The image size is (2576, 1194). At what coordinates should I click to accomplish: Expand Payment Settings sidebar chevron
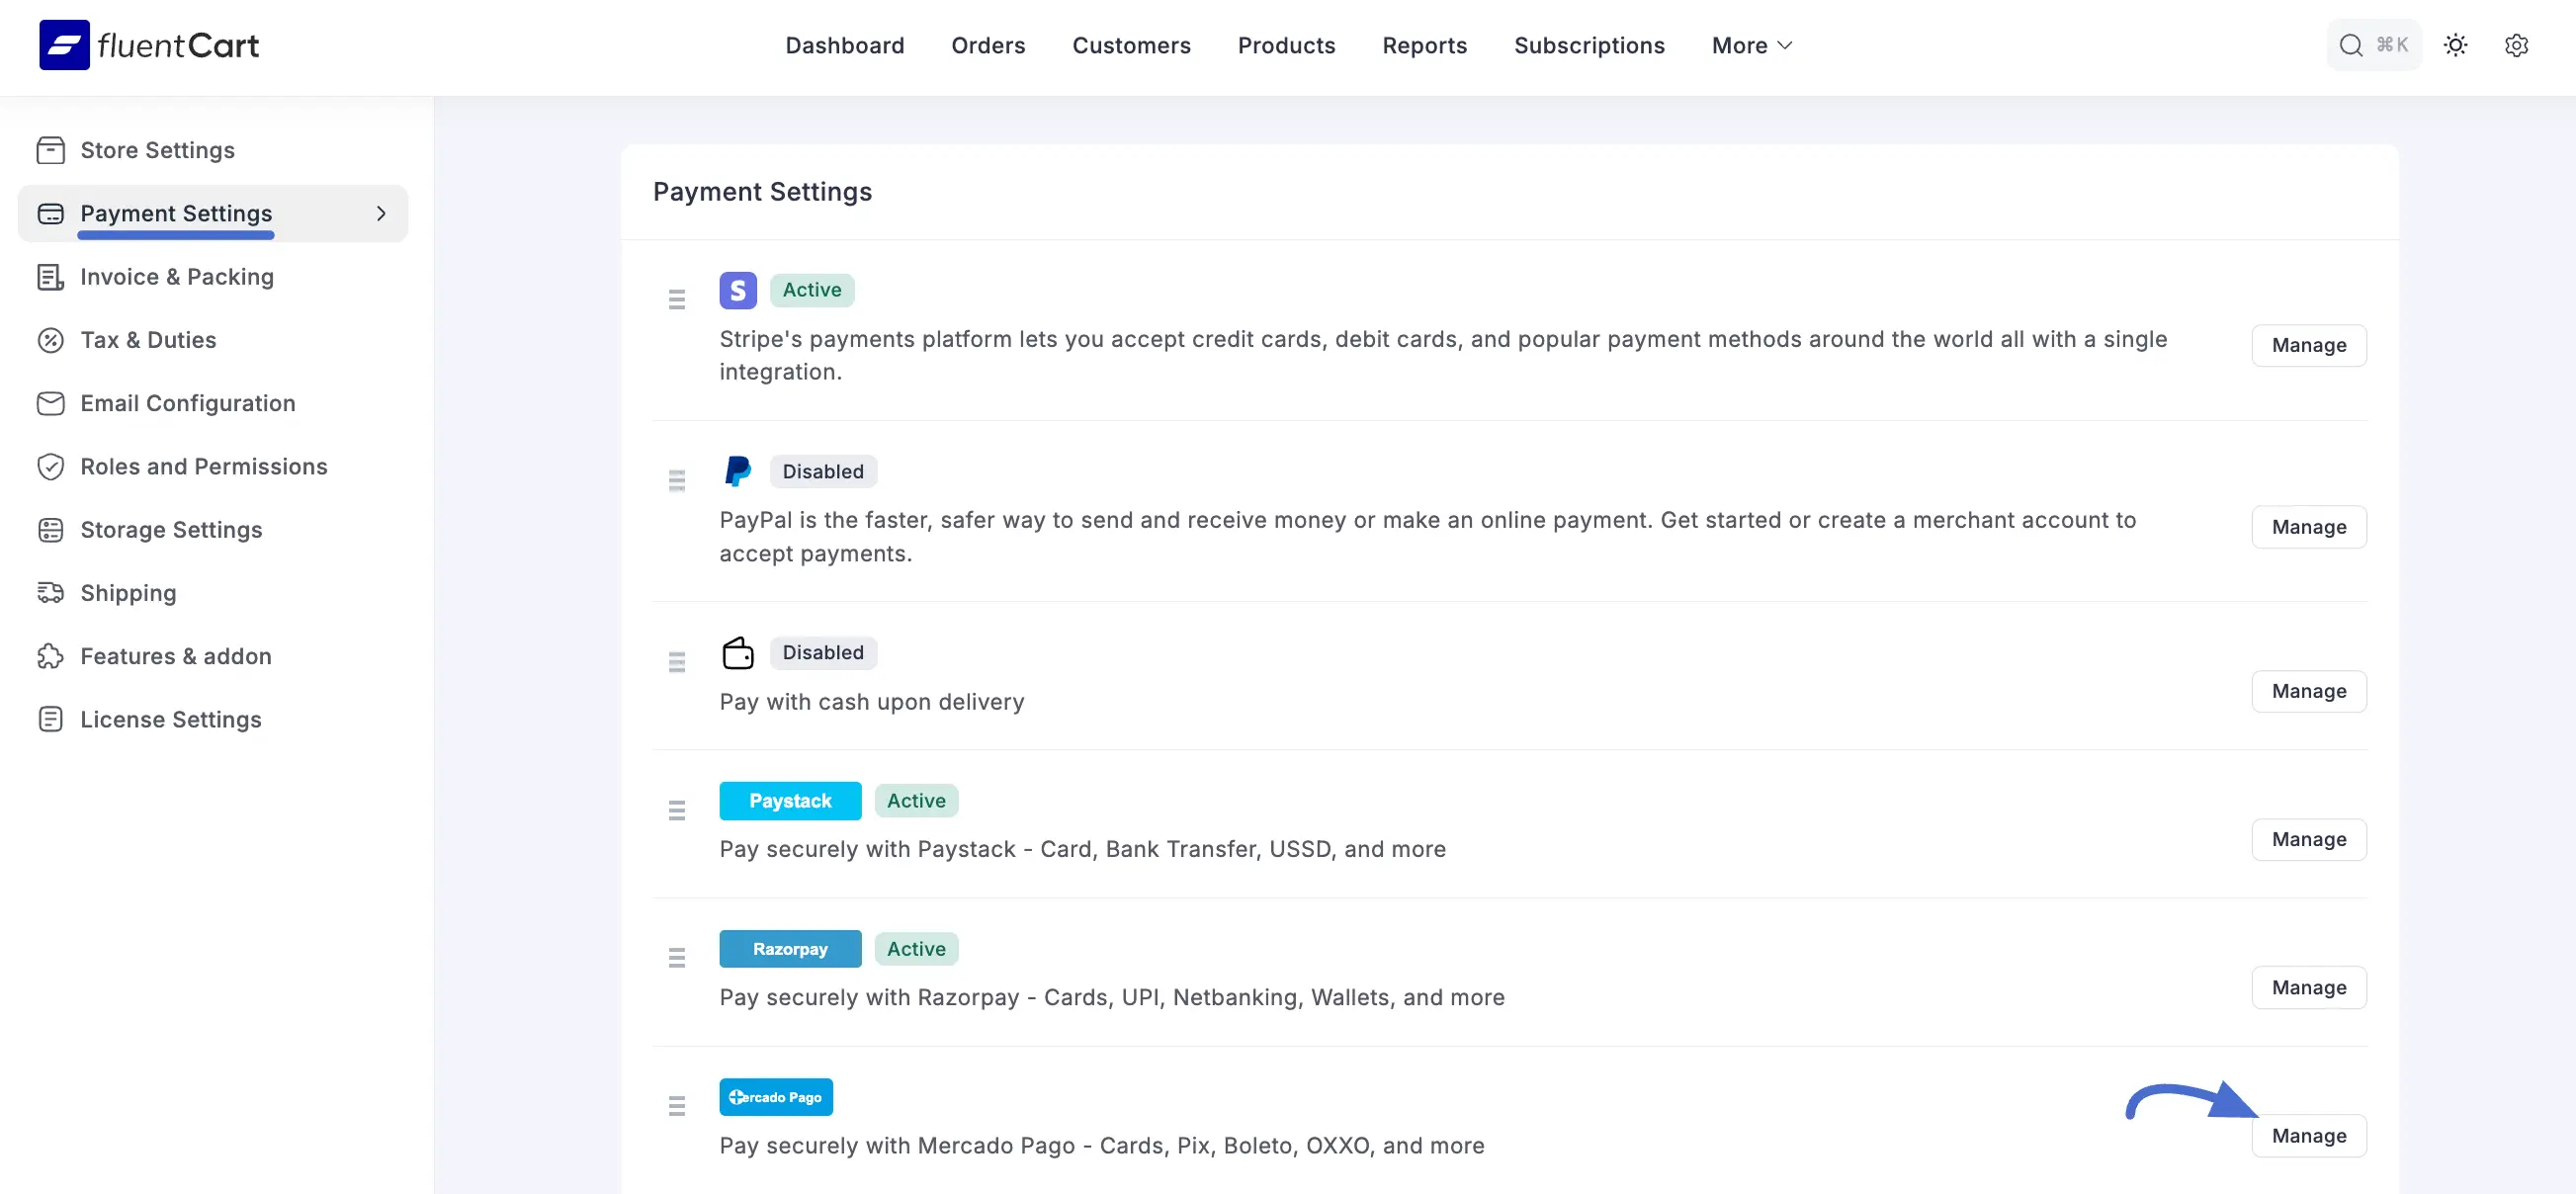(x=381, y=213)
